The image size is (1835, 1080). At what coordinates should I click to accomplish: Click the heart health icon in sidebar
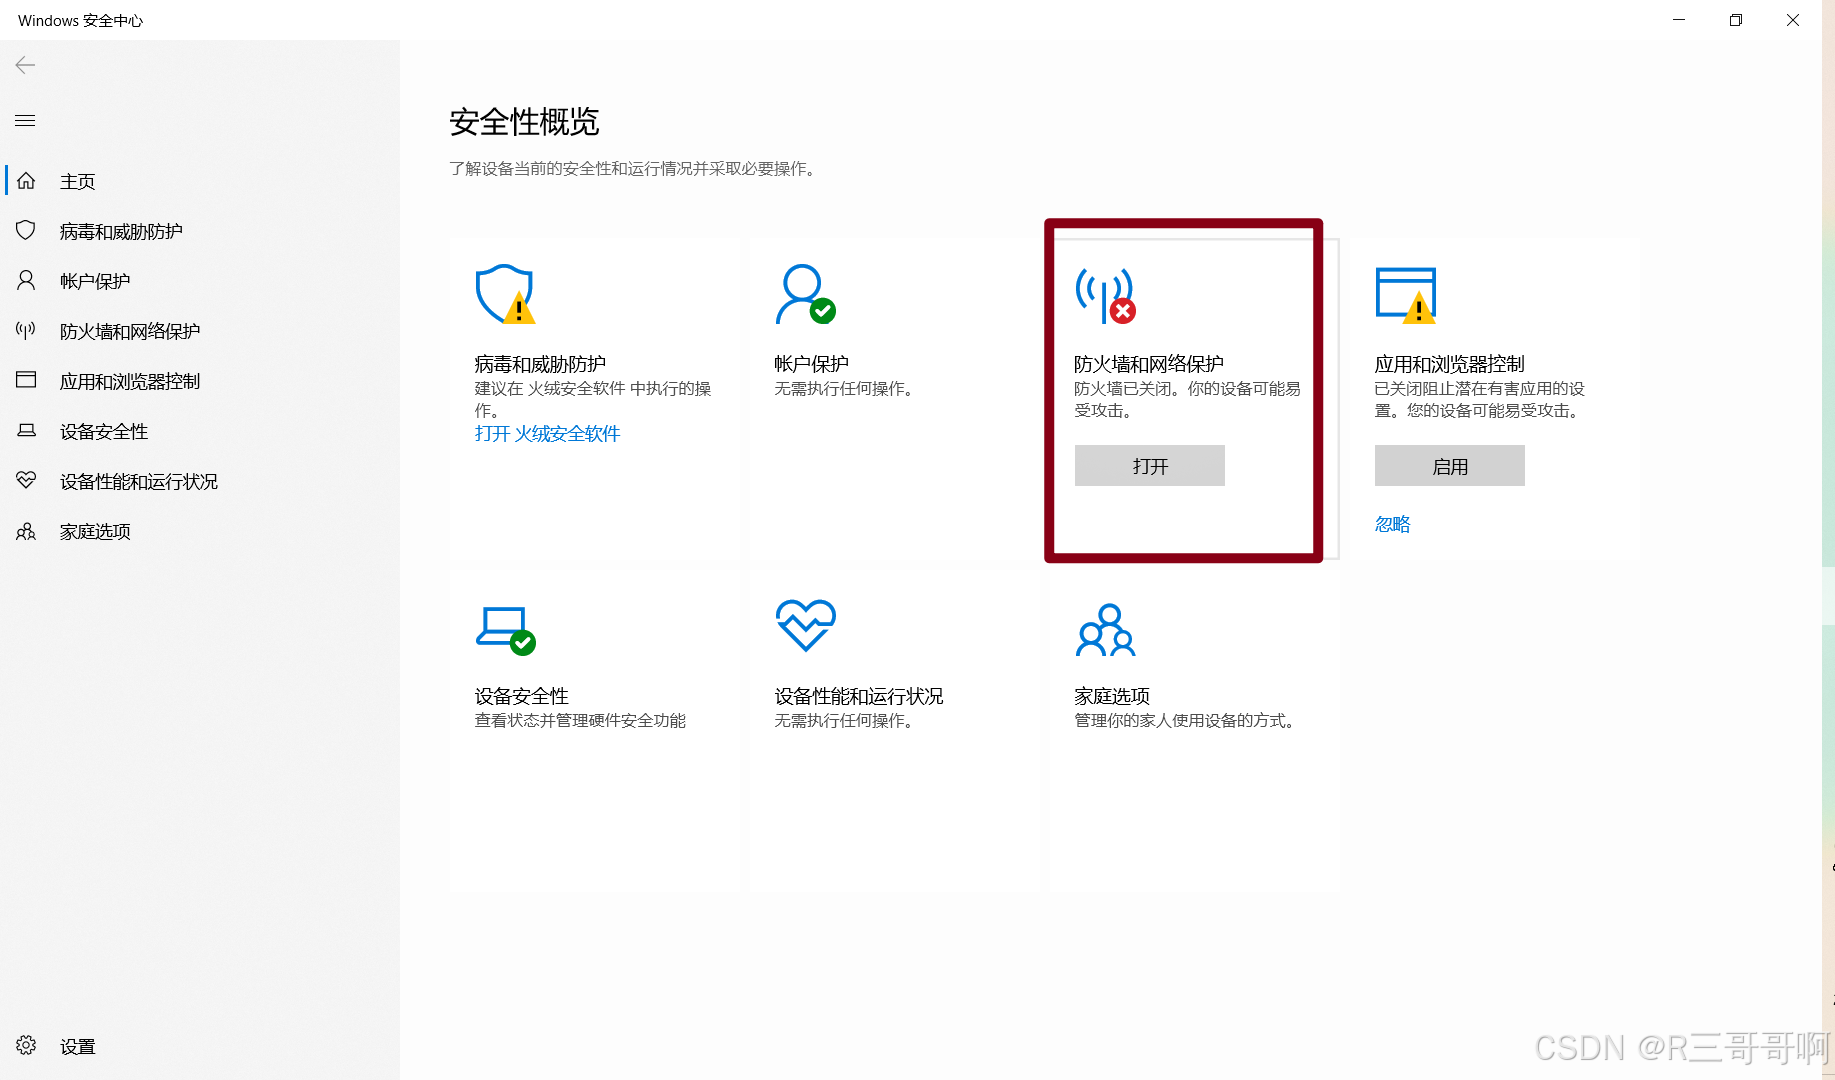pos(26,481)
